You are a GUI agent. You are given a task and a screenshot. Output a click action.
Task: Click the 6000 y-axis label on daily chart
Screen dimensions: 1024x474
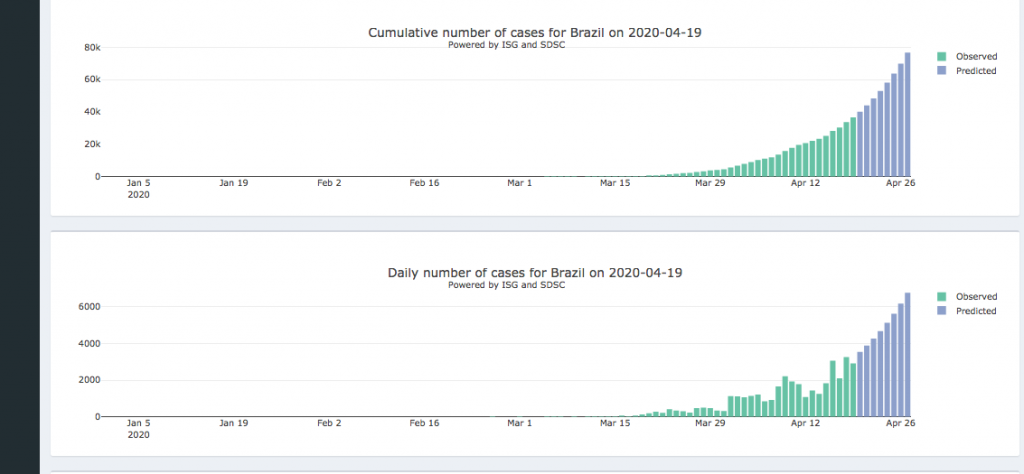coord(86,307)
